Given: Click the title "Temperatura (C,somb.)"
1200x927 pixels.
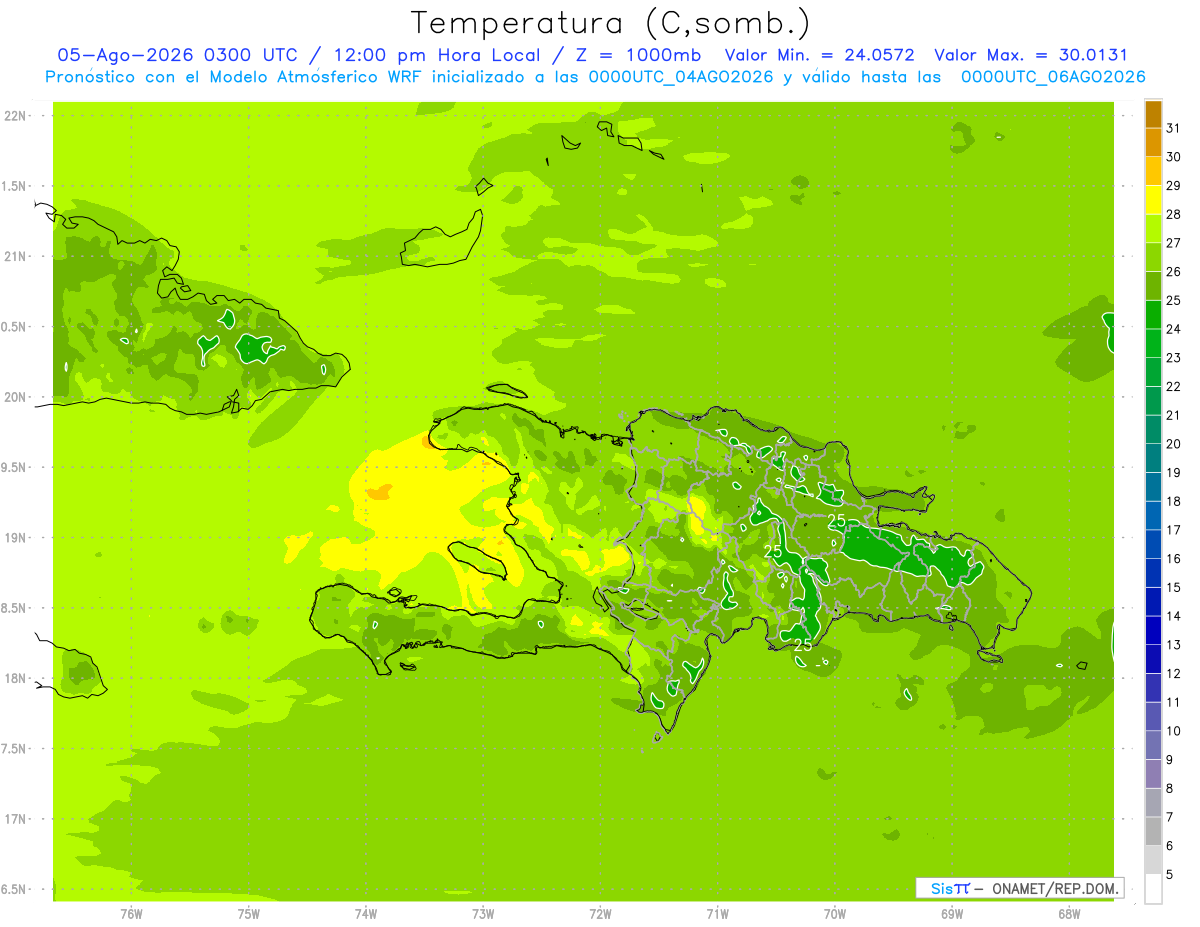Looking at the screenshot, I should 611,23.
